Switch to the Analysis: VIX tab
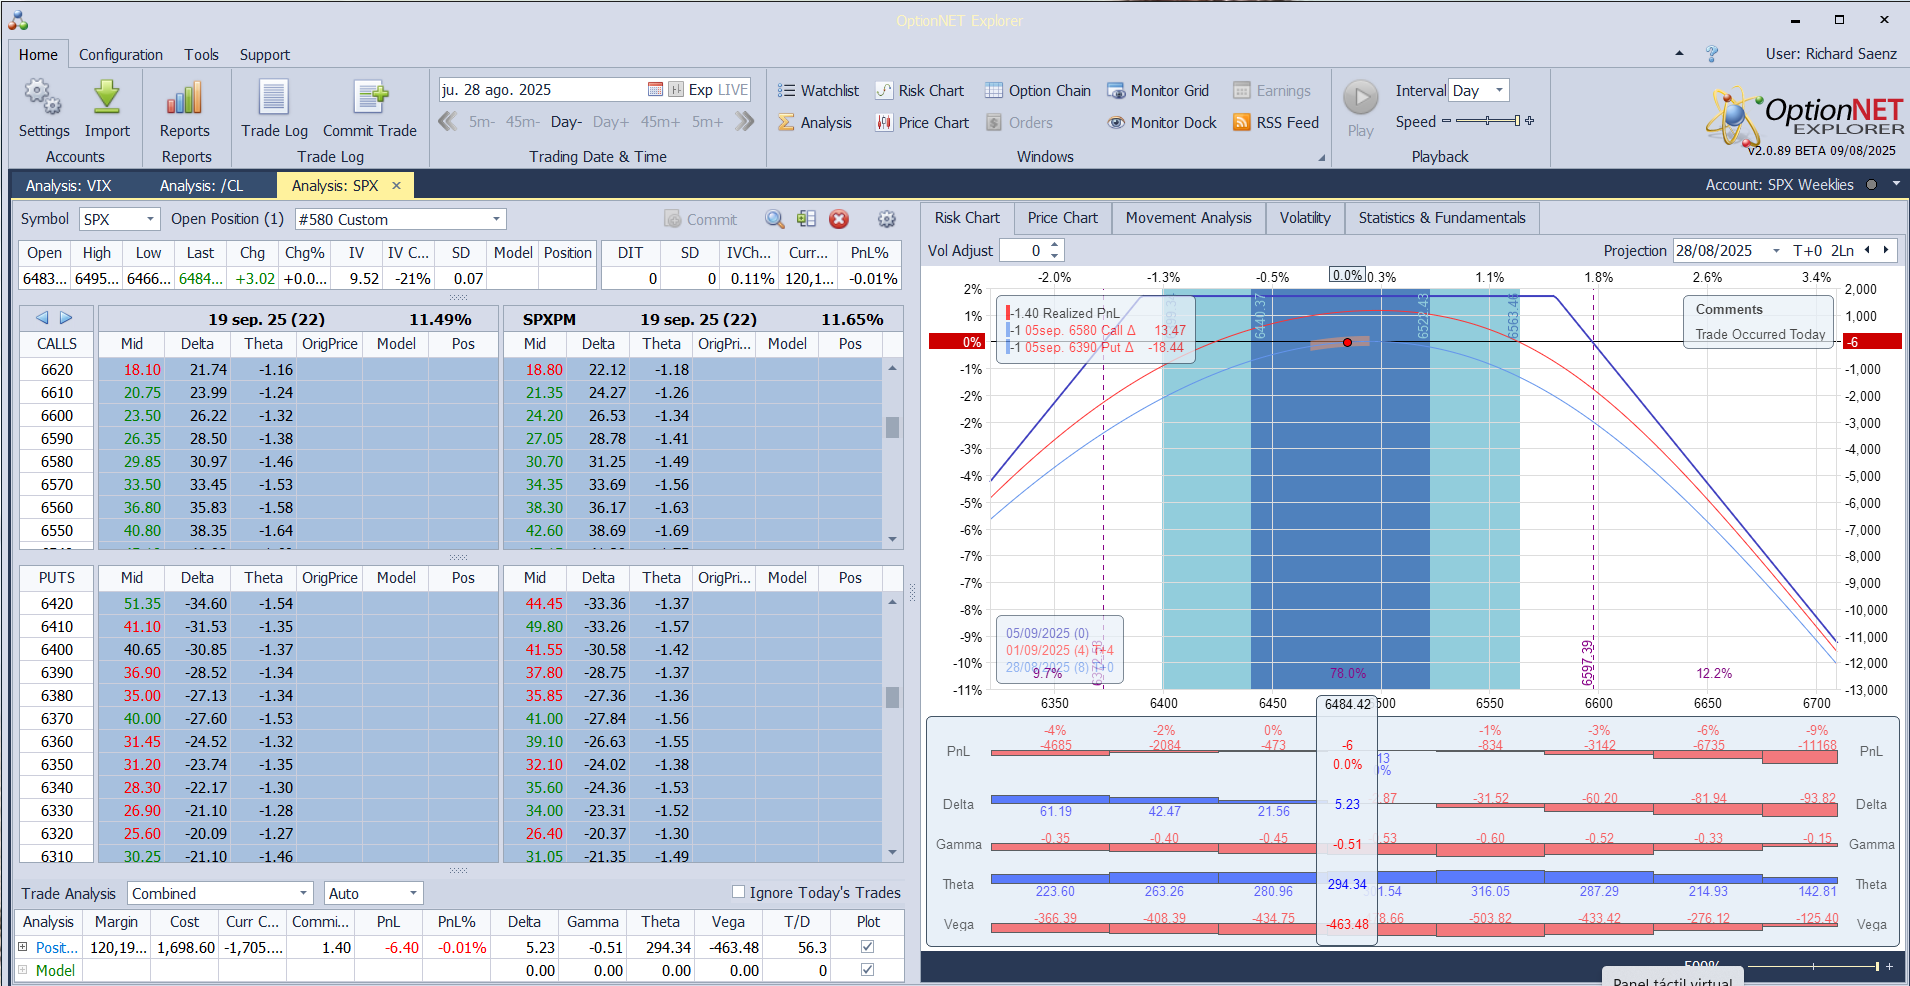 tap(68, 186)
